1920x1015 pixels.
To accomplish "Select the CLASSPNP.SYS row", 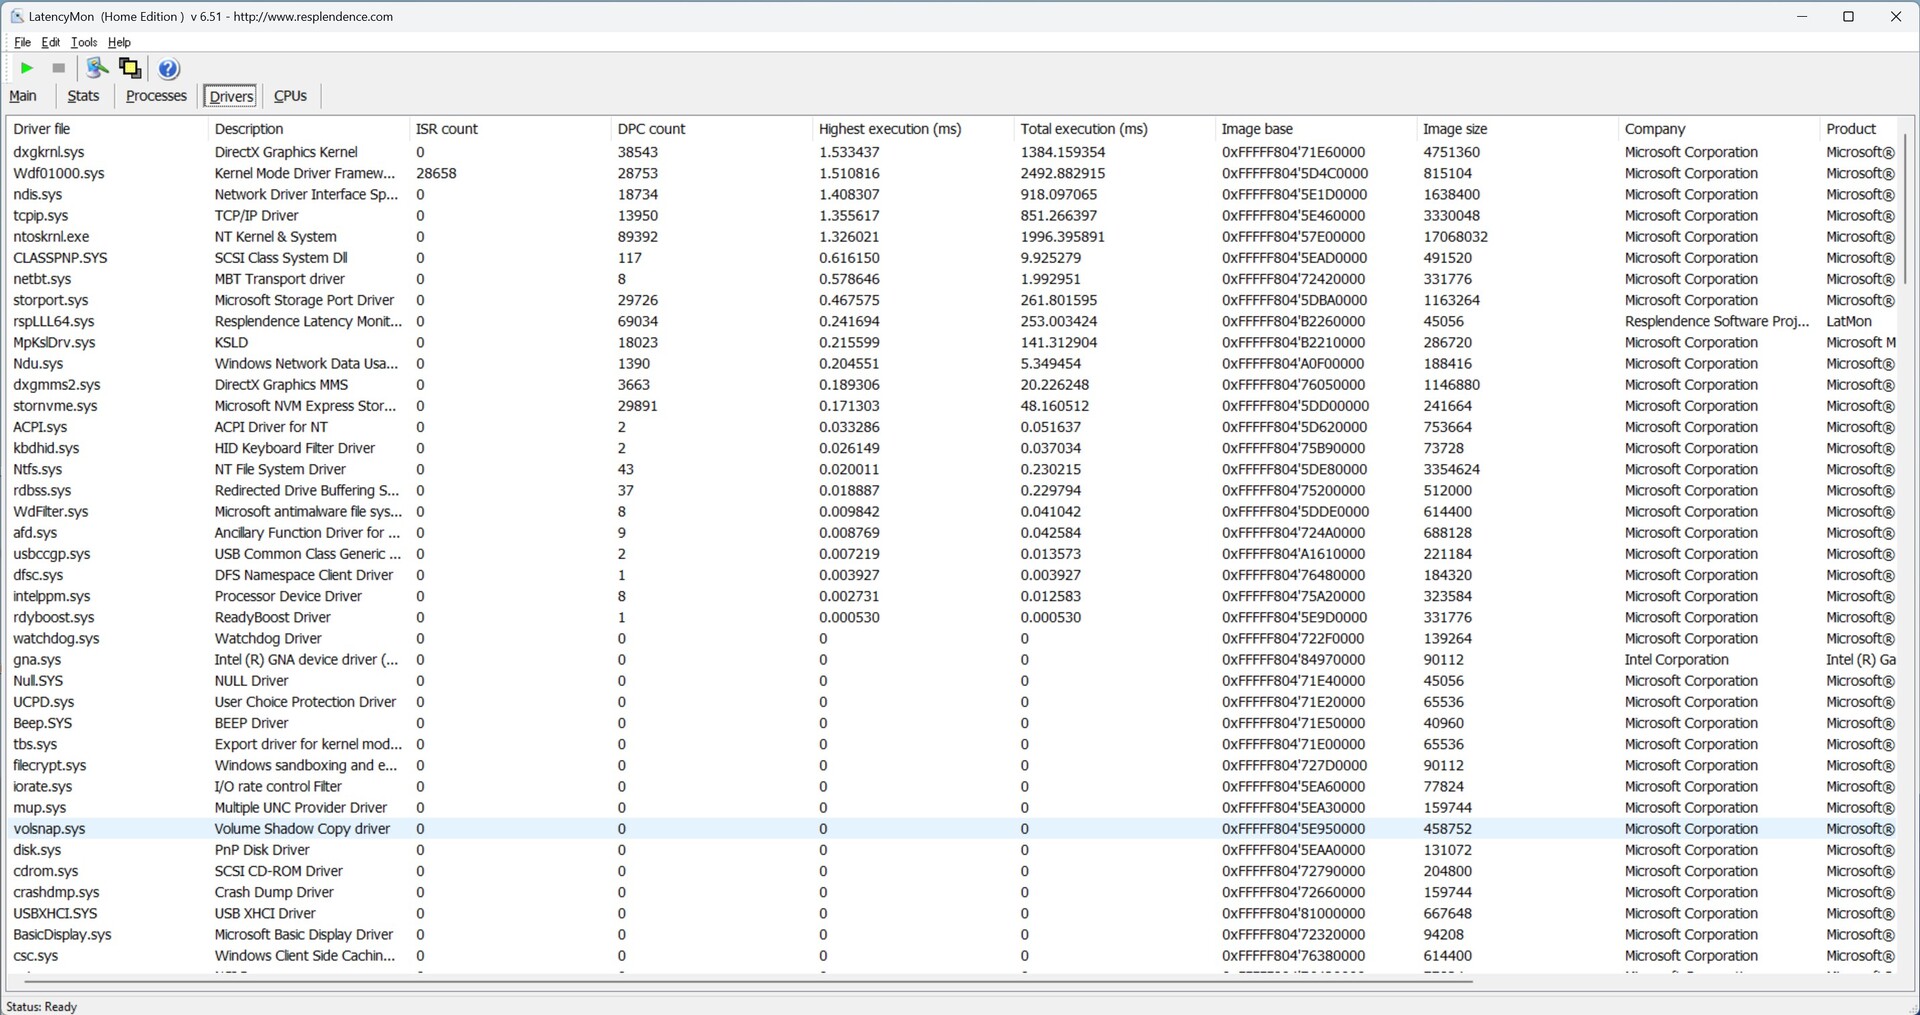I will coord(953,258).
